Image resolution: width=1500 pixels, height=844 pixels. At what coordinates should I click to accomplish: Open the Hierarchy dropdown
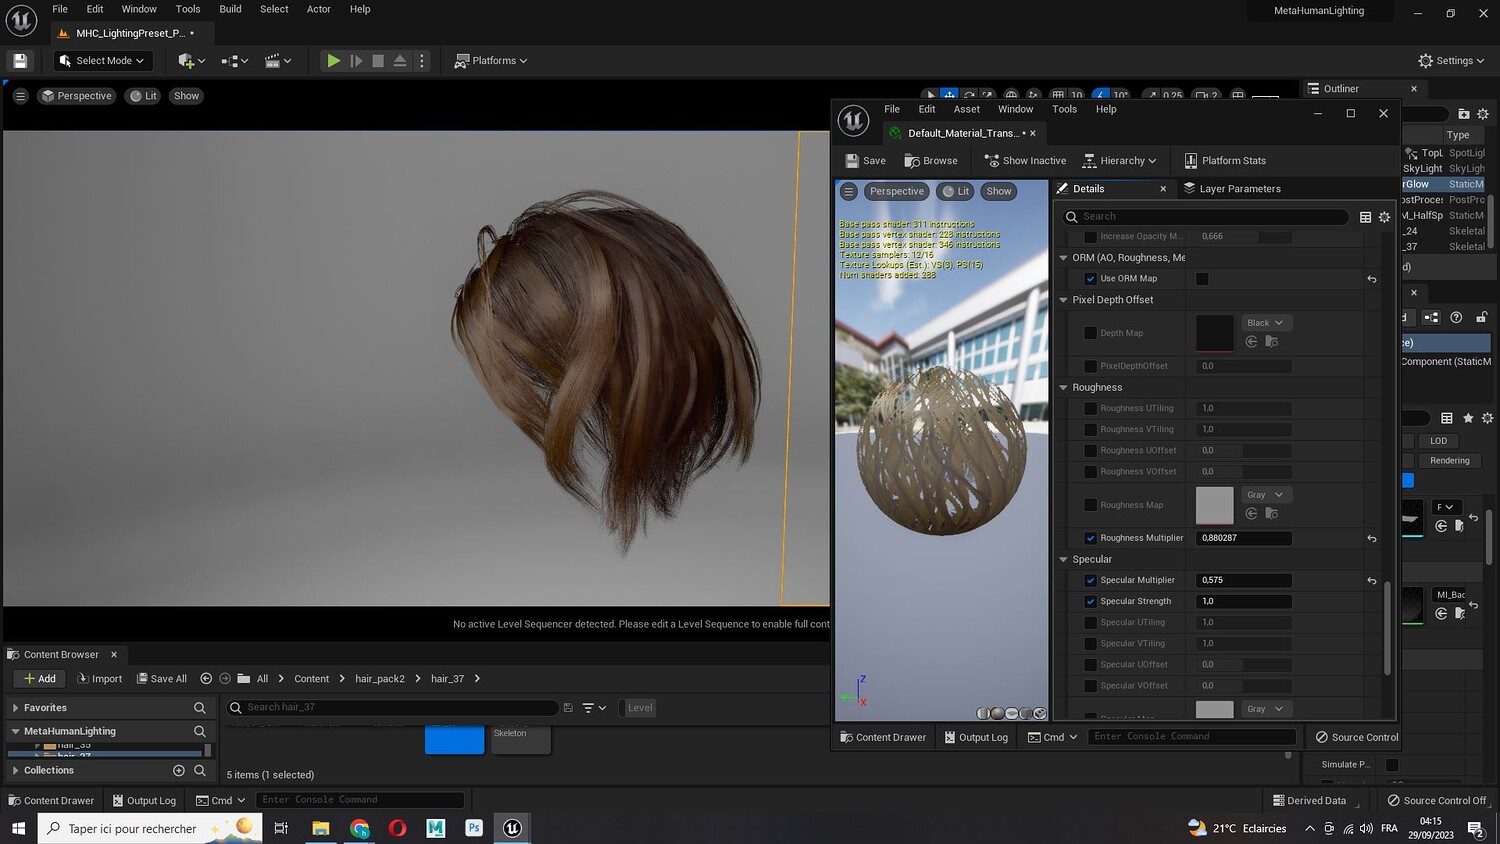pos(1120,161)
